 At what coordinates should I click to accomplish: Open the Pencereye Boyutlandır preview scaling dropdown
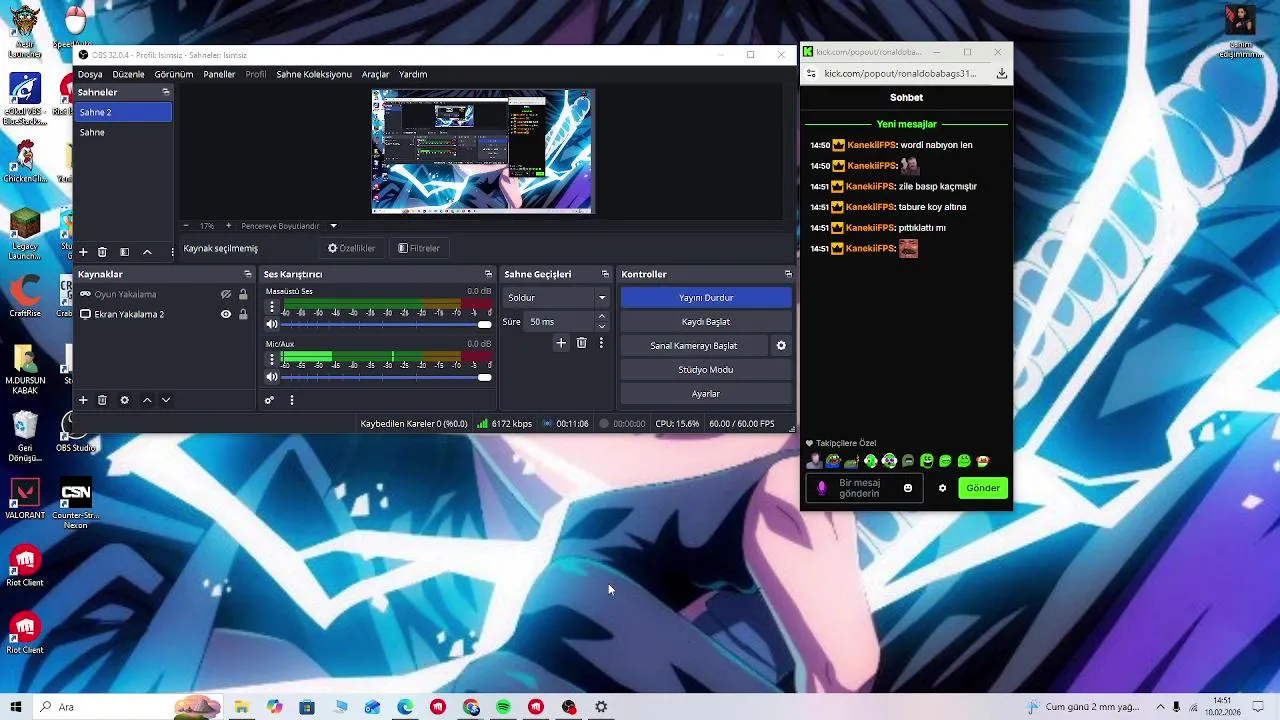(333, 226)
